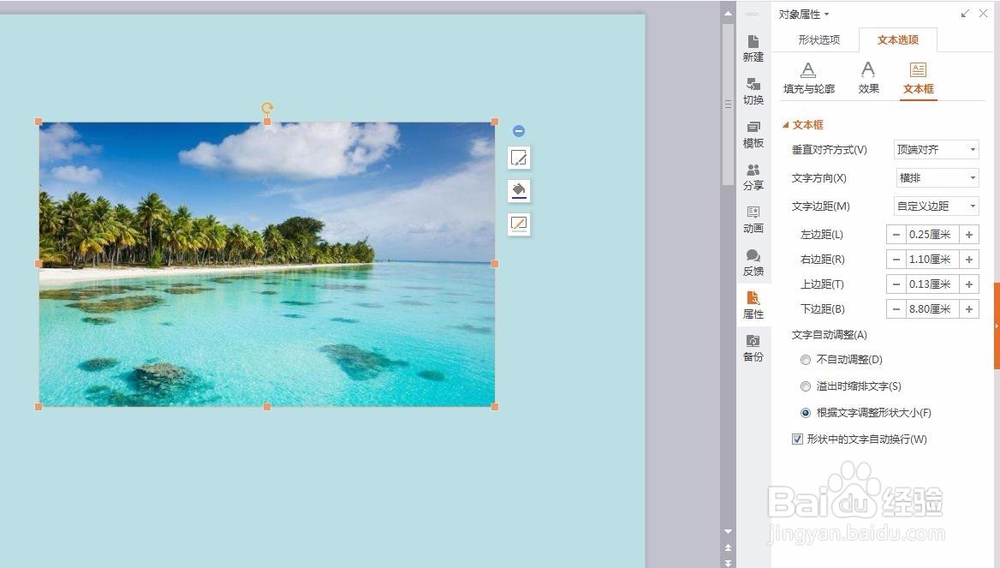
Task: Close the 对象属性 pane
Action: pyautogui.click(x=983, y=13)
